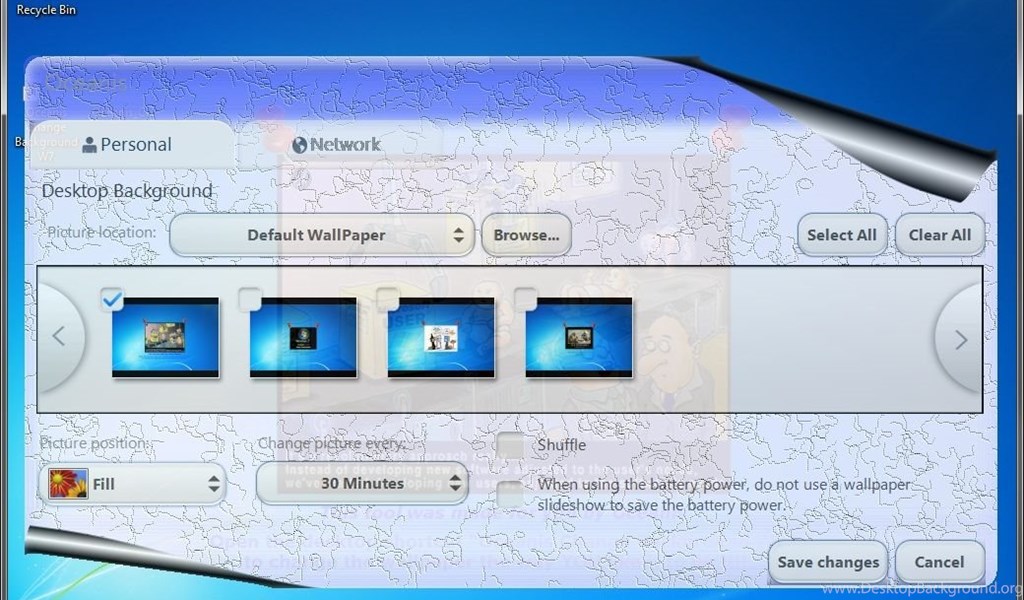The height and width of the screenshot is (600, 1024).
Task: Click the flower icon beside Fill
Action: pos(68,484)
